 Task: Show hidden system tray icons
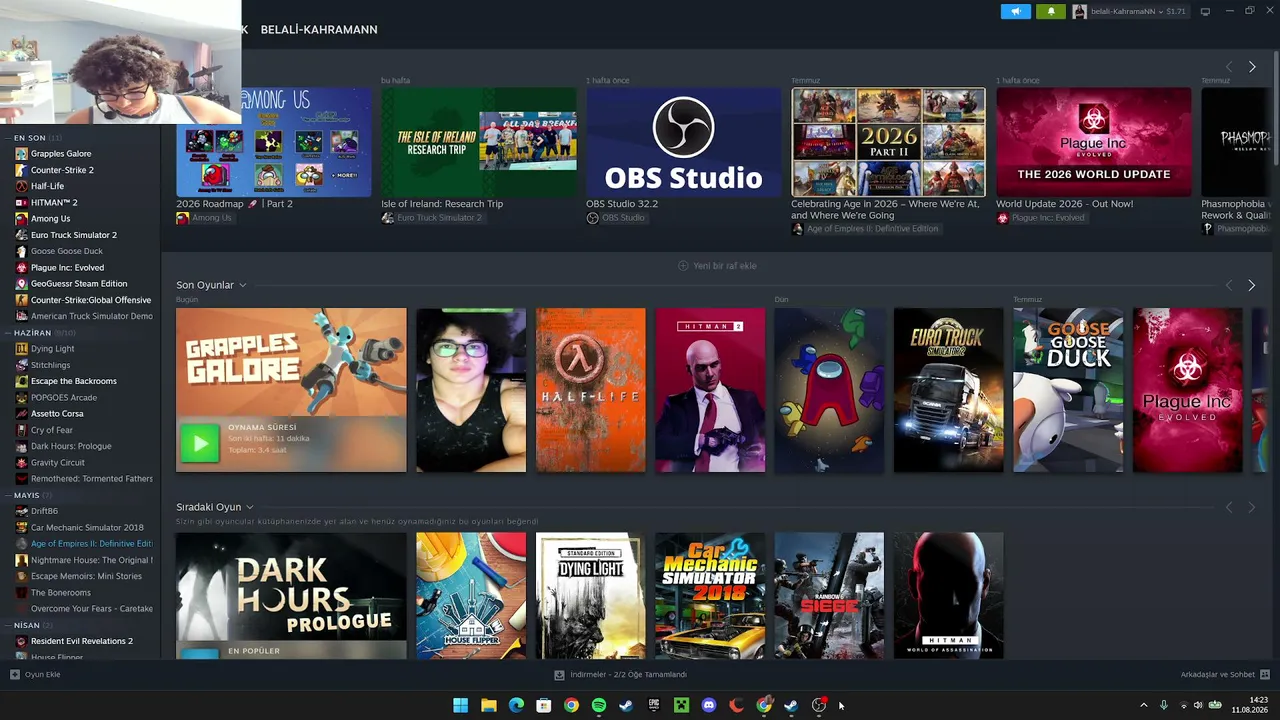[1144, 706]
